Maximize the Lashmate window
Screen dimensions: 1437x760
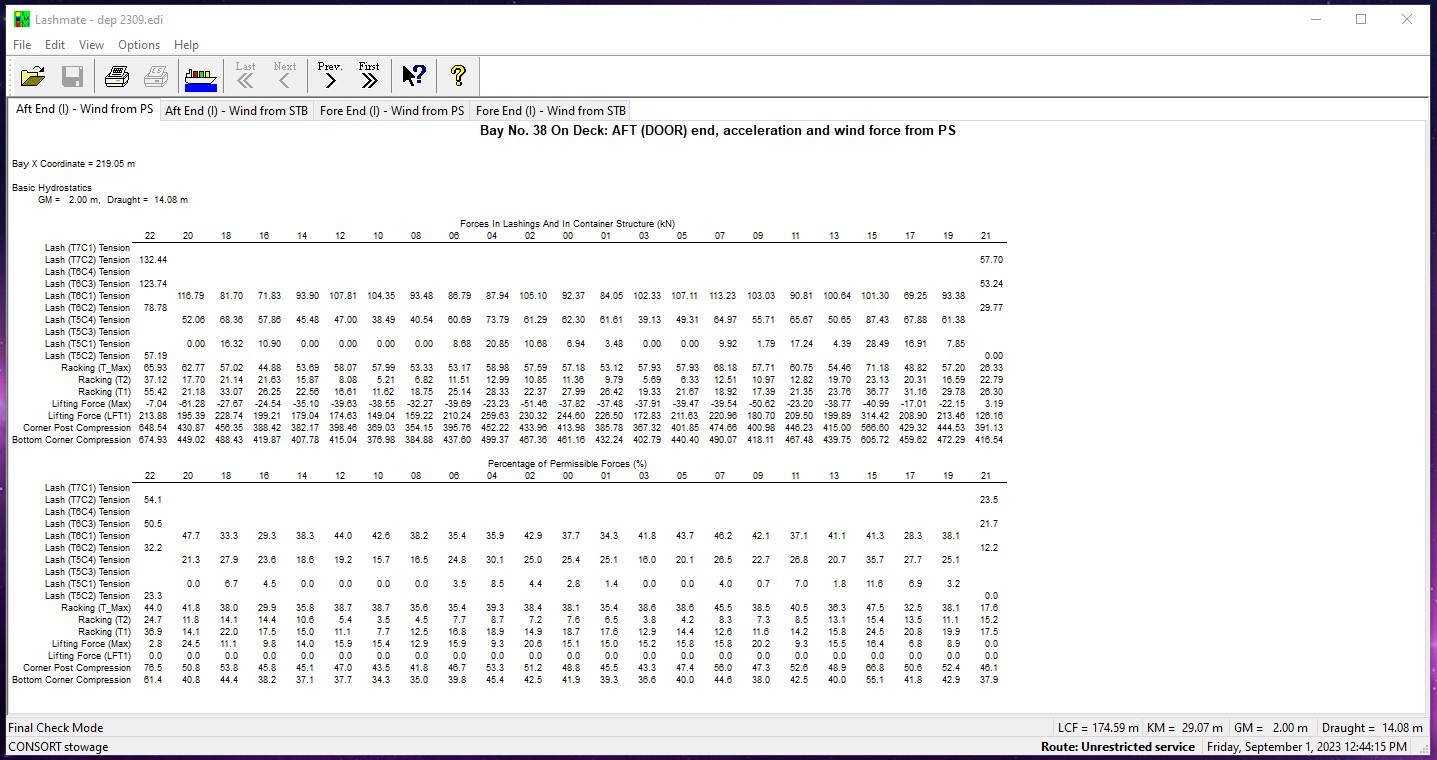1361,19
